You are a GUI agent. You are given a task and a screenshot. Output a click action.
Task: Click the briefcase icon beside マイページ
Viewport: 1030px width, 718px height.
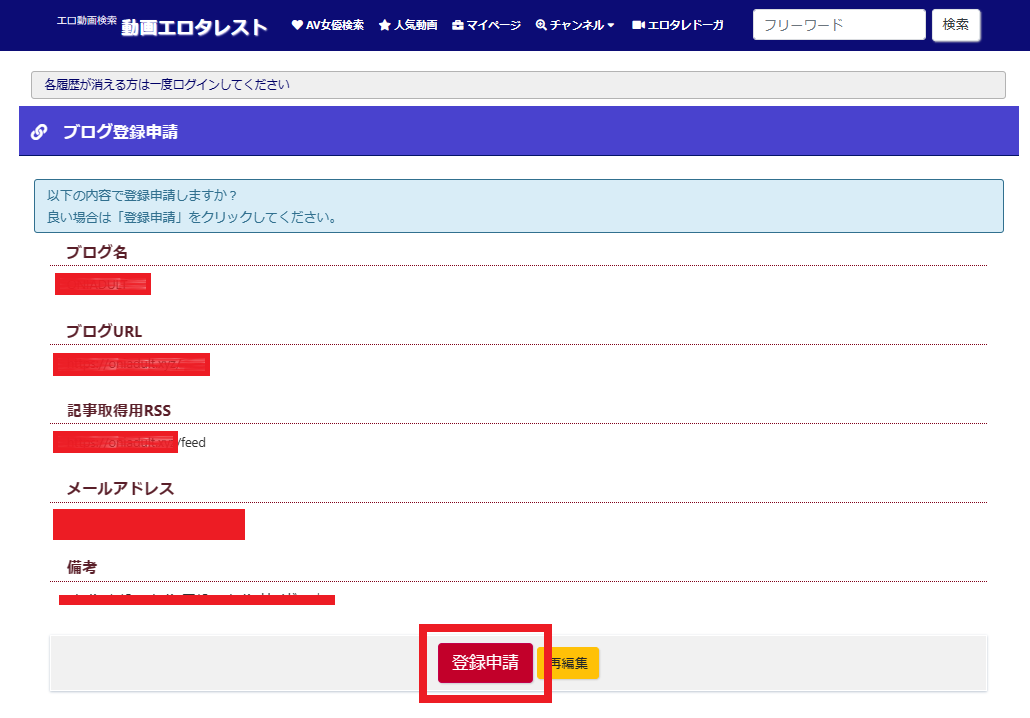[457, 25]
